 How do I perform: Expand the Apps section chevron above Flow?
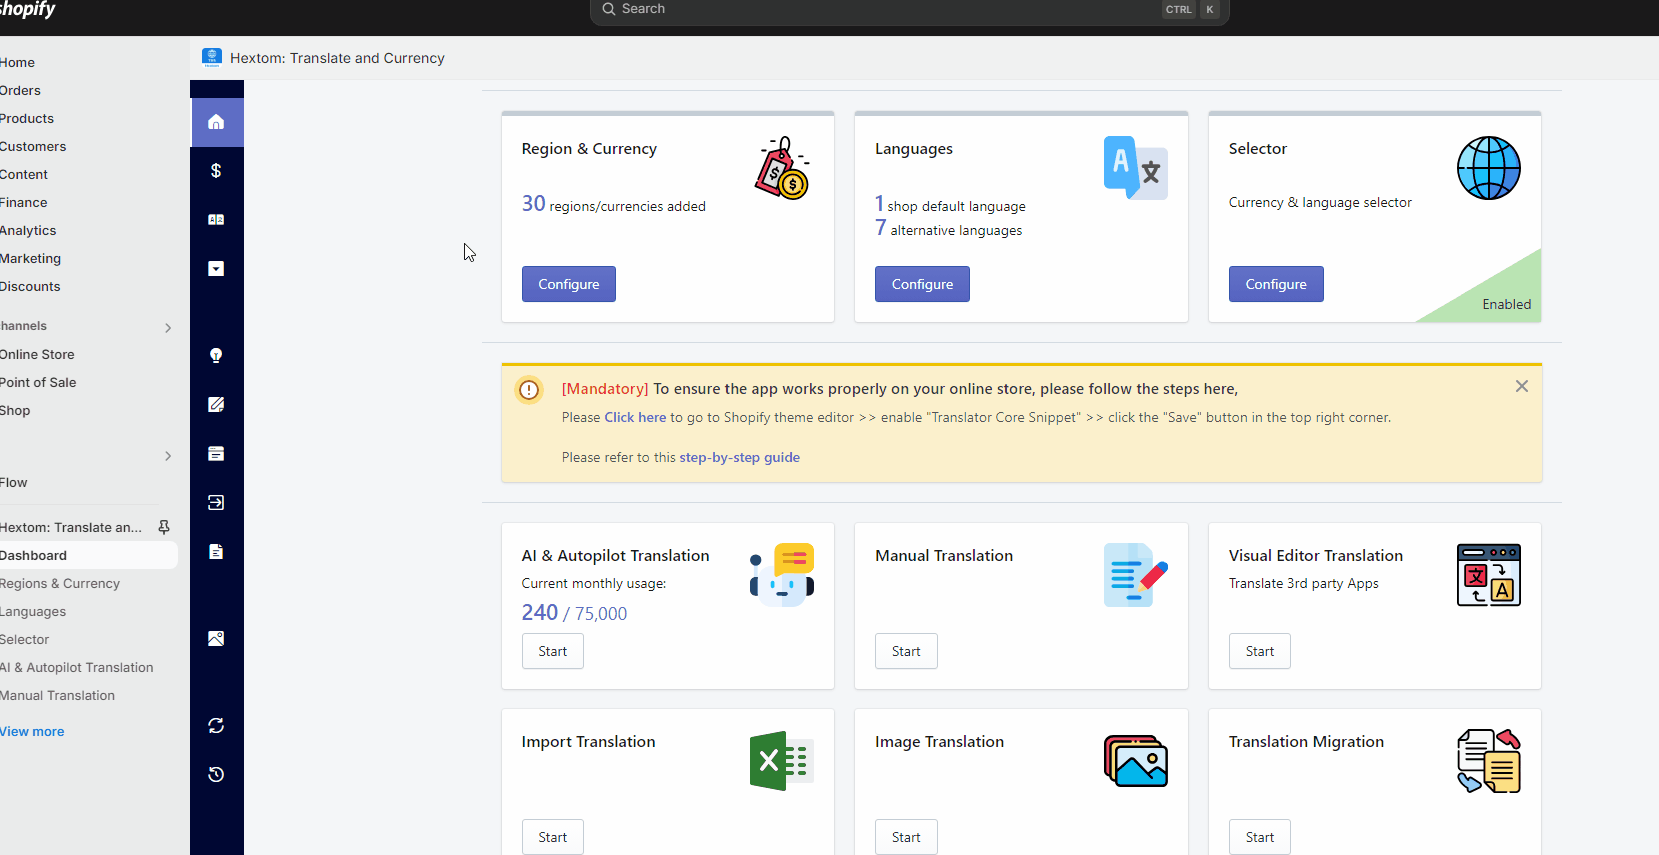point(168,456)
